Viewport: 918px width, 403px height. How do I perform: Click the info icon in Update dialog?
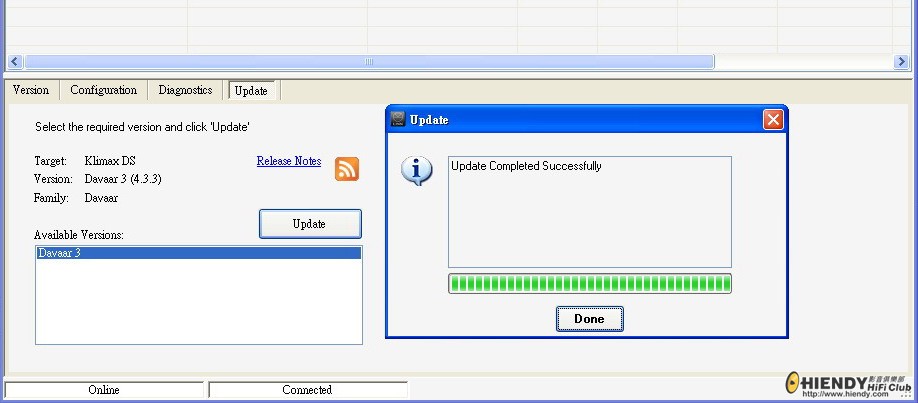tap(416, 171)
